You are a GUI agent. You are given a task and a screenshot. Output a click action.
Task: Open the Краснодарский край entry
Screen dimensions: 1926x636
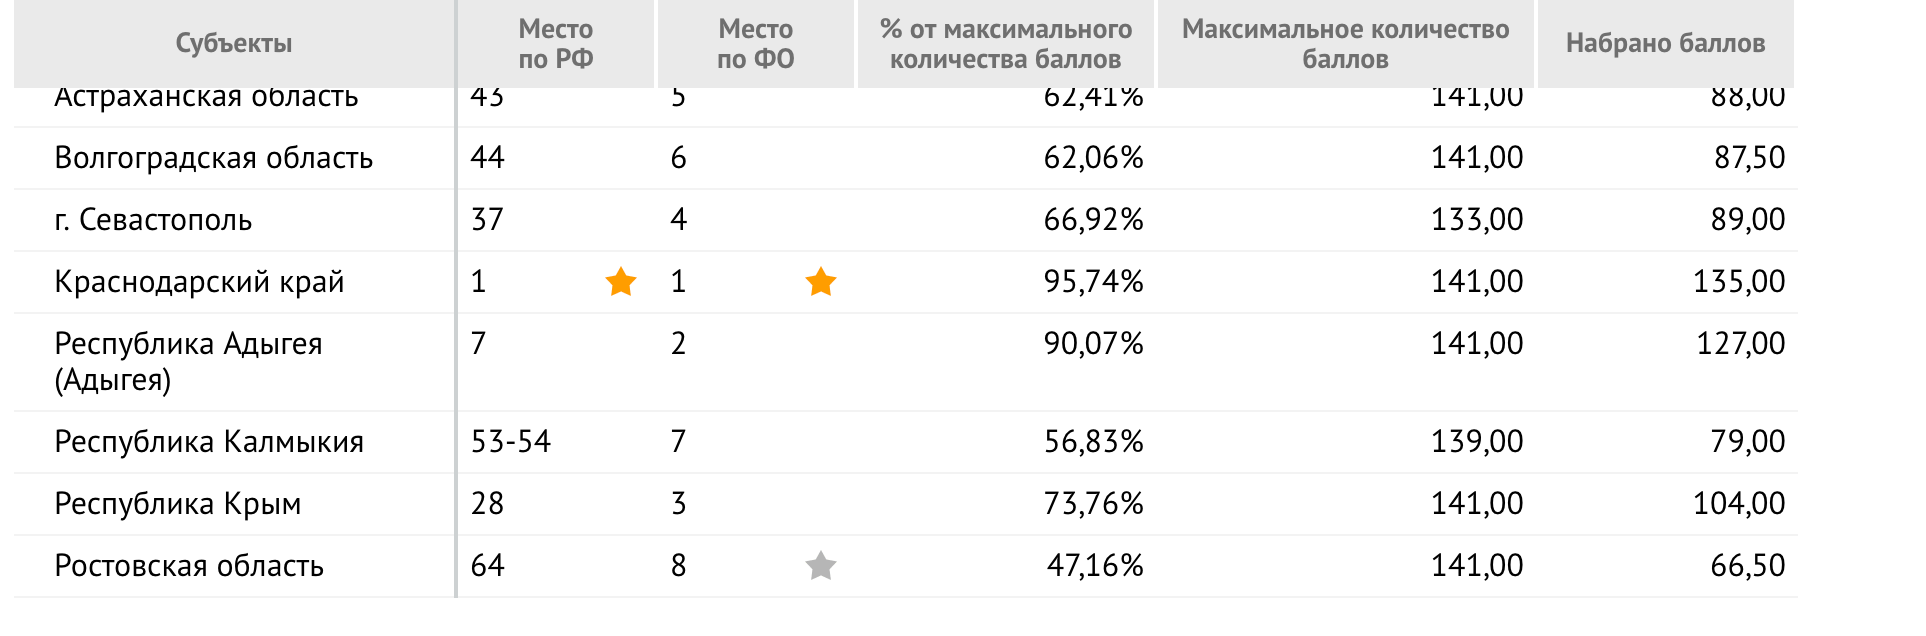(x=199, y=282)
